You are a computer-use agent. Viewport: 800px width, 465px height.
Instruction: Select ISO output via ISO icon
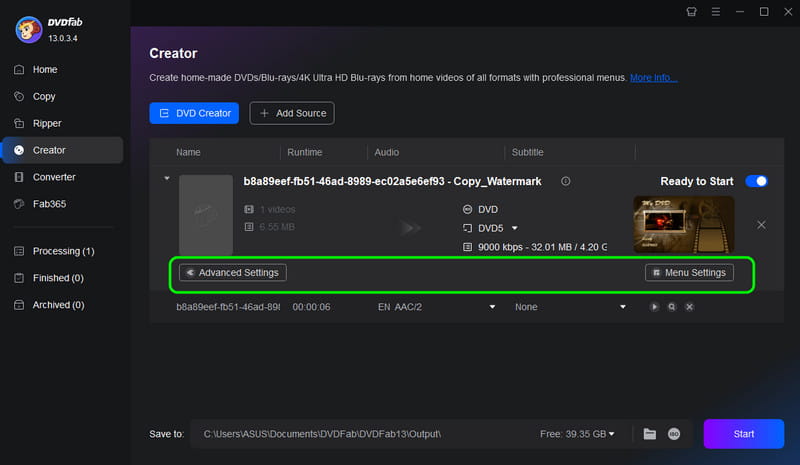click(674, 434)
